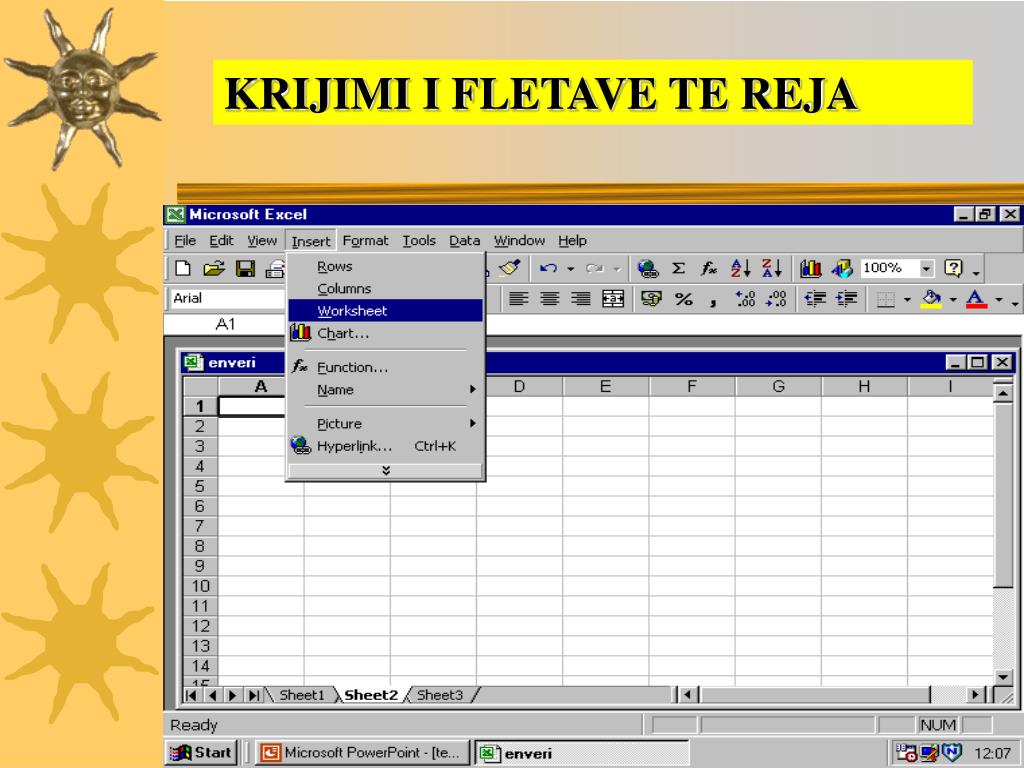The width and height of the screenshot is (1024, 768).
Task: Save the workbook with the floppy disk icon
Action: click(246, 268)
